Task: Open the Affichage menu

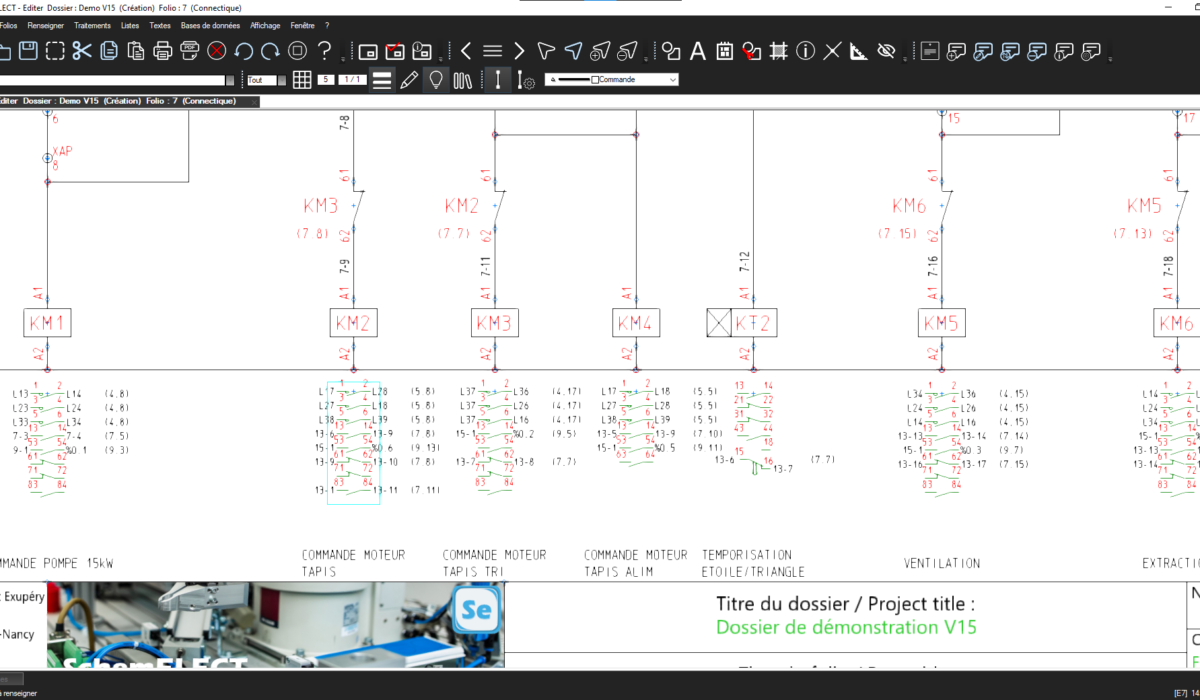Action: click(265, 25)
